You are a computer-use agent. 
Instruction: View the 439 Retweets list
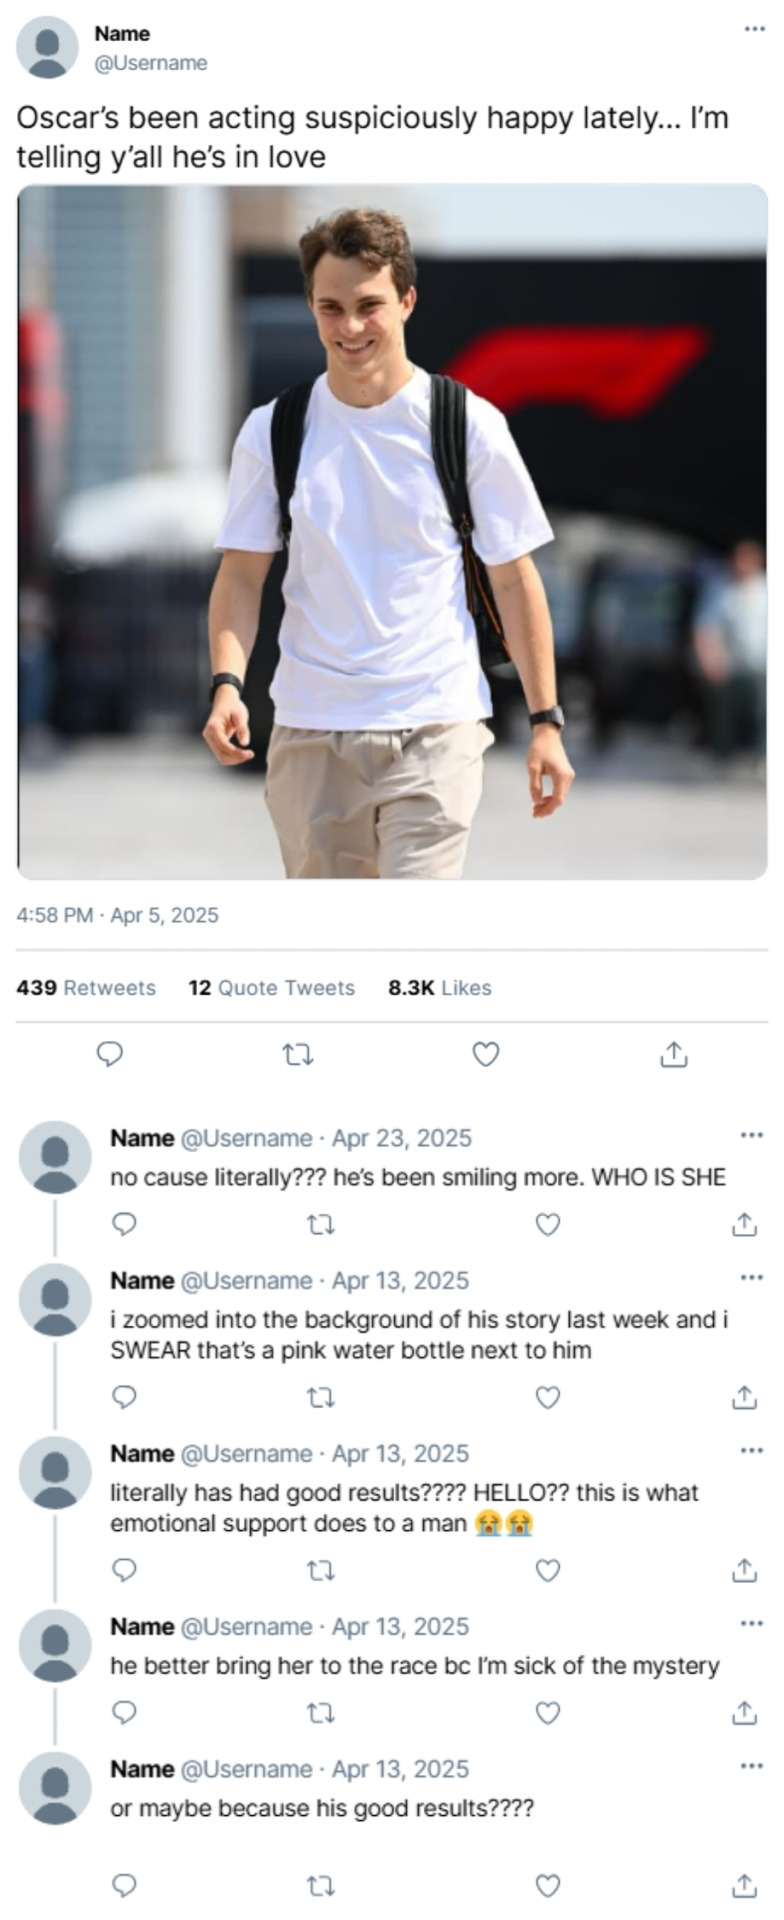tap(86, 988)
